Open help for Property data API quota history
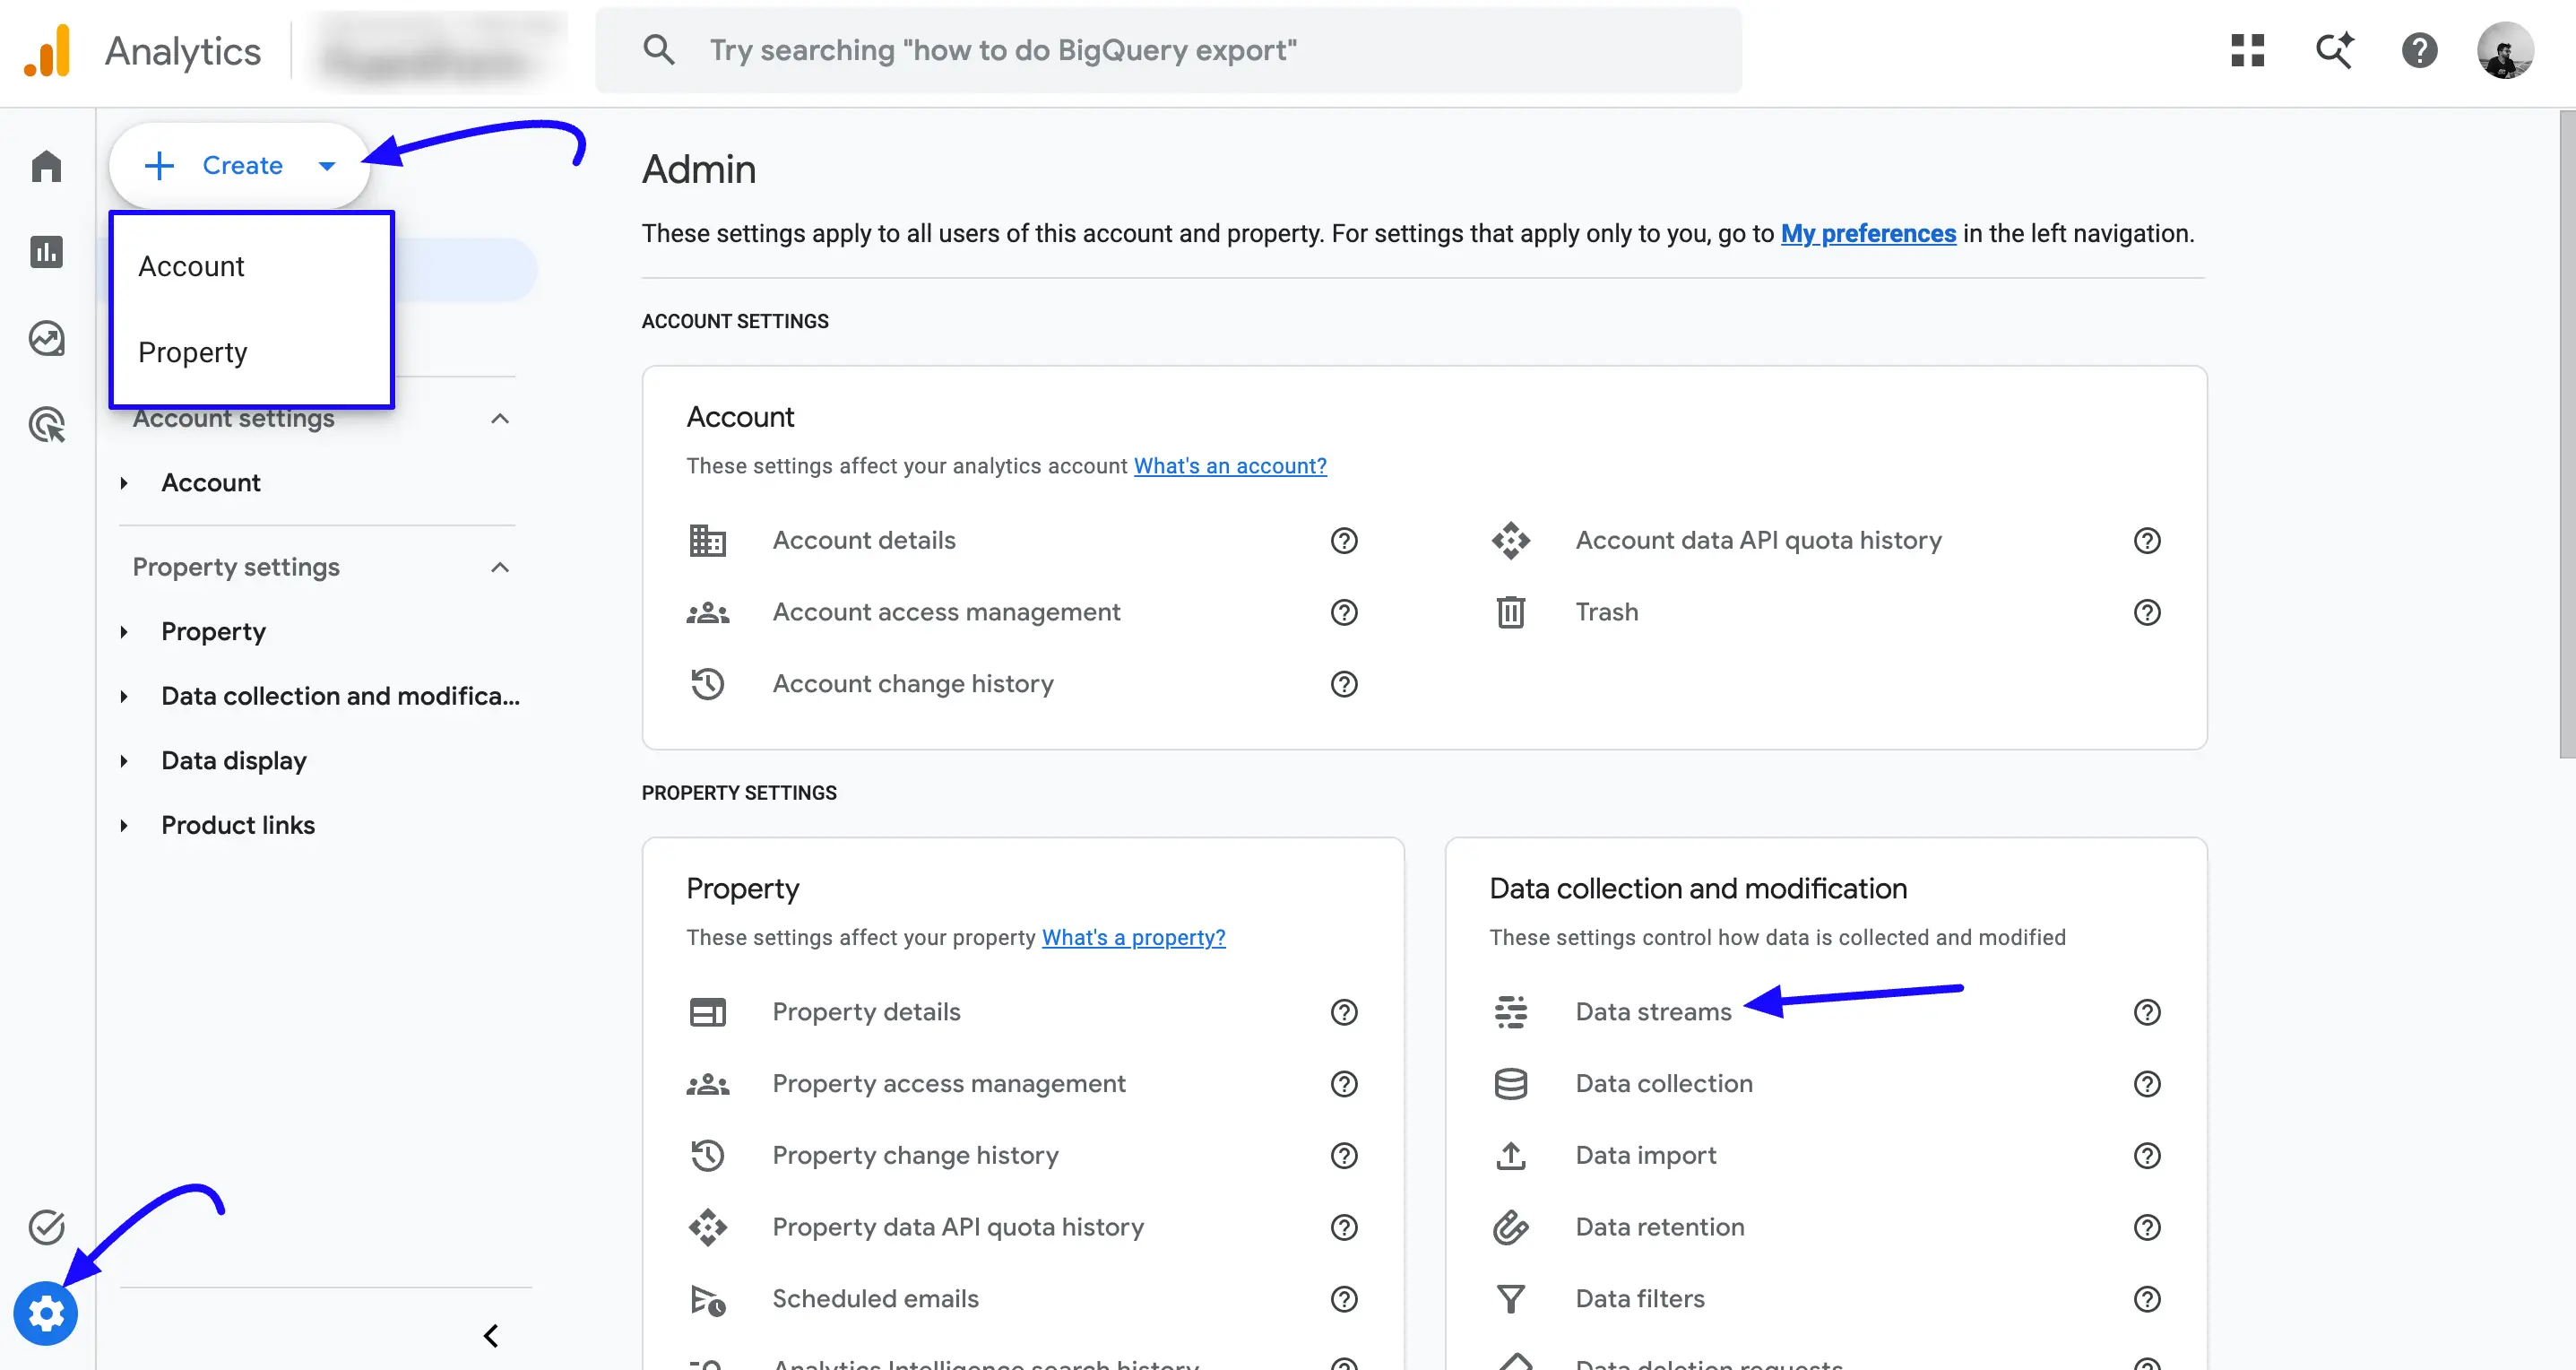2576x1370 pixels. 1344,1227
